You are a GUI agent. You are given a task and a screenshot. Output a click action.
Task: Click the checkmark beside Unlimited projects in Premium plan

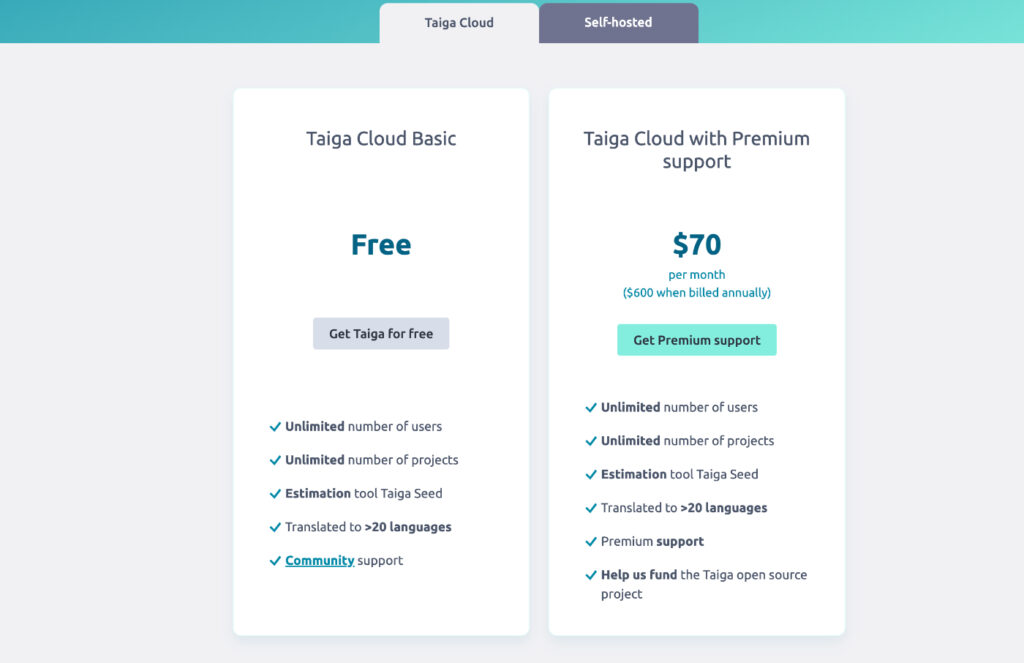coord(591,441)
